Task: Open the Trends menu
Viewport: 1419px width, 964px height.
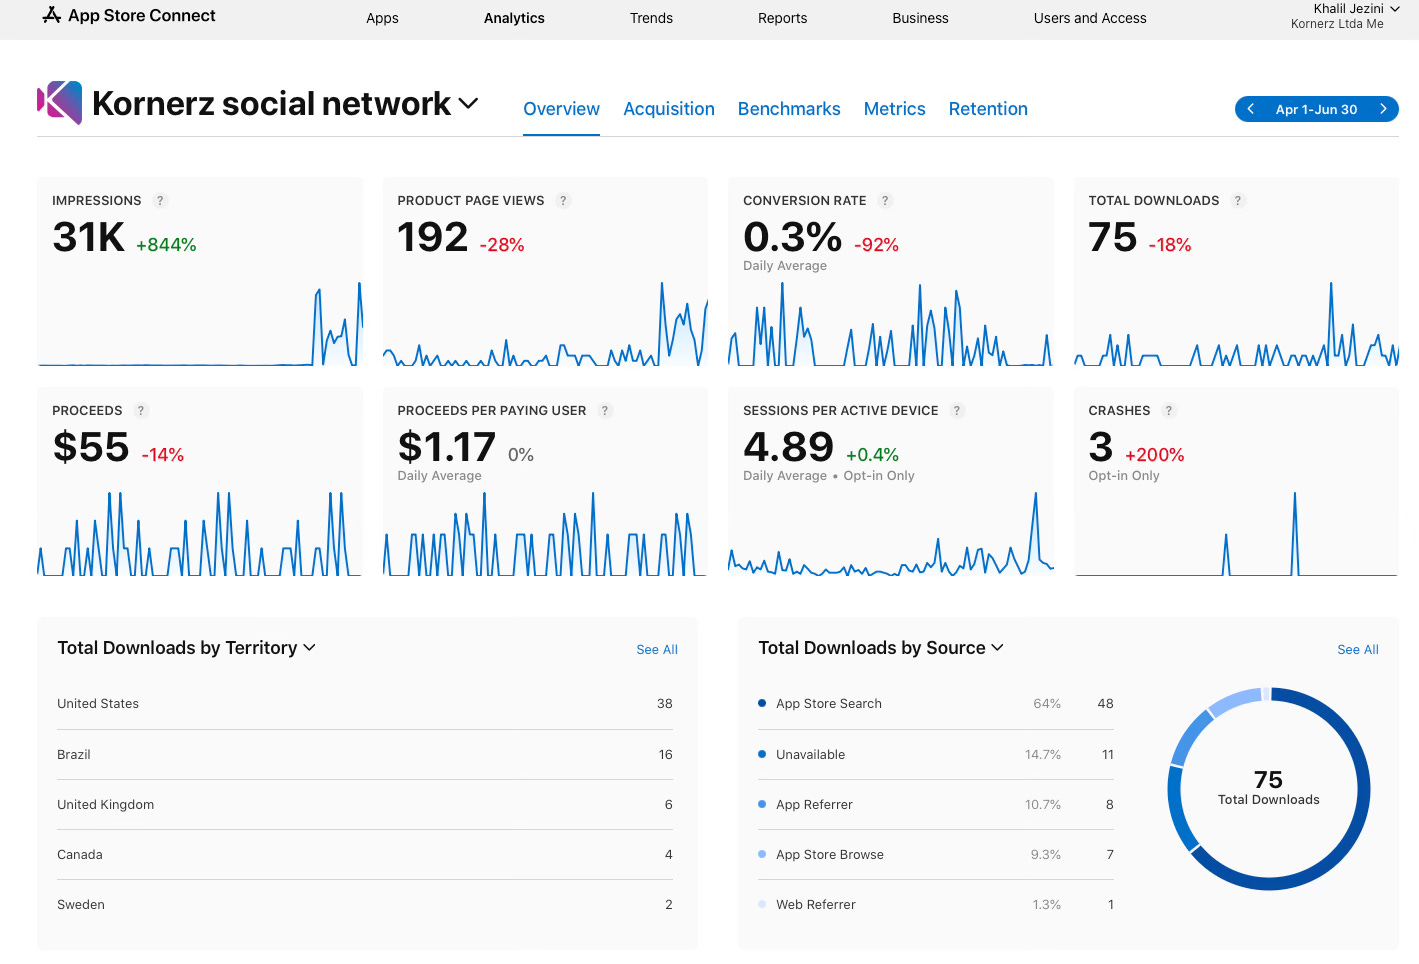Action: click(x=651, y=18)
